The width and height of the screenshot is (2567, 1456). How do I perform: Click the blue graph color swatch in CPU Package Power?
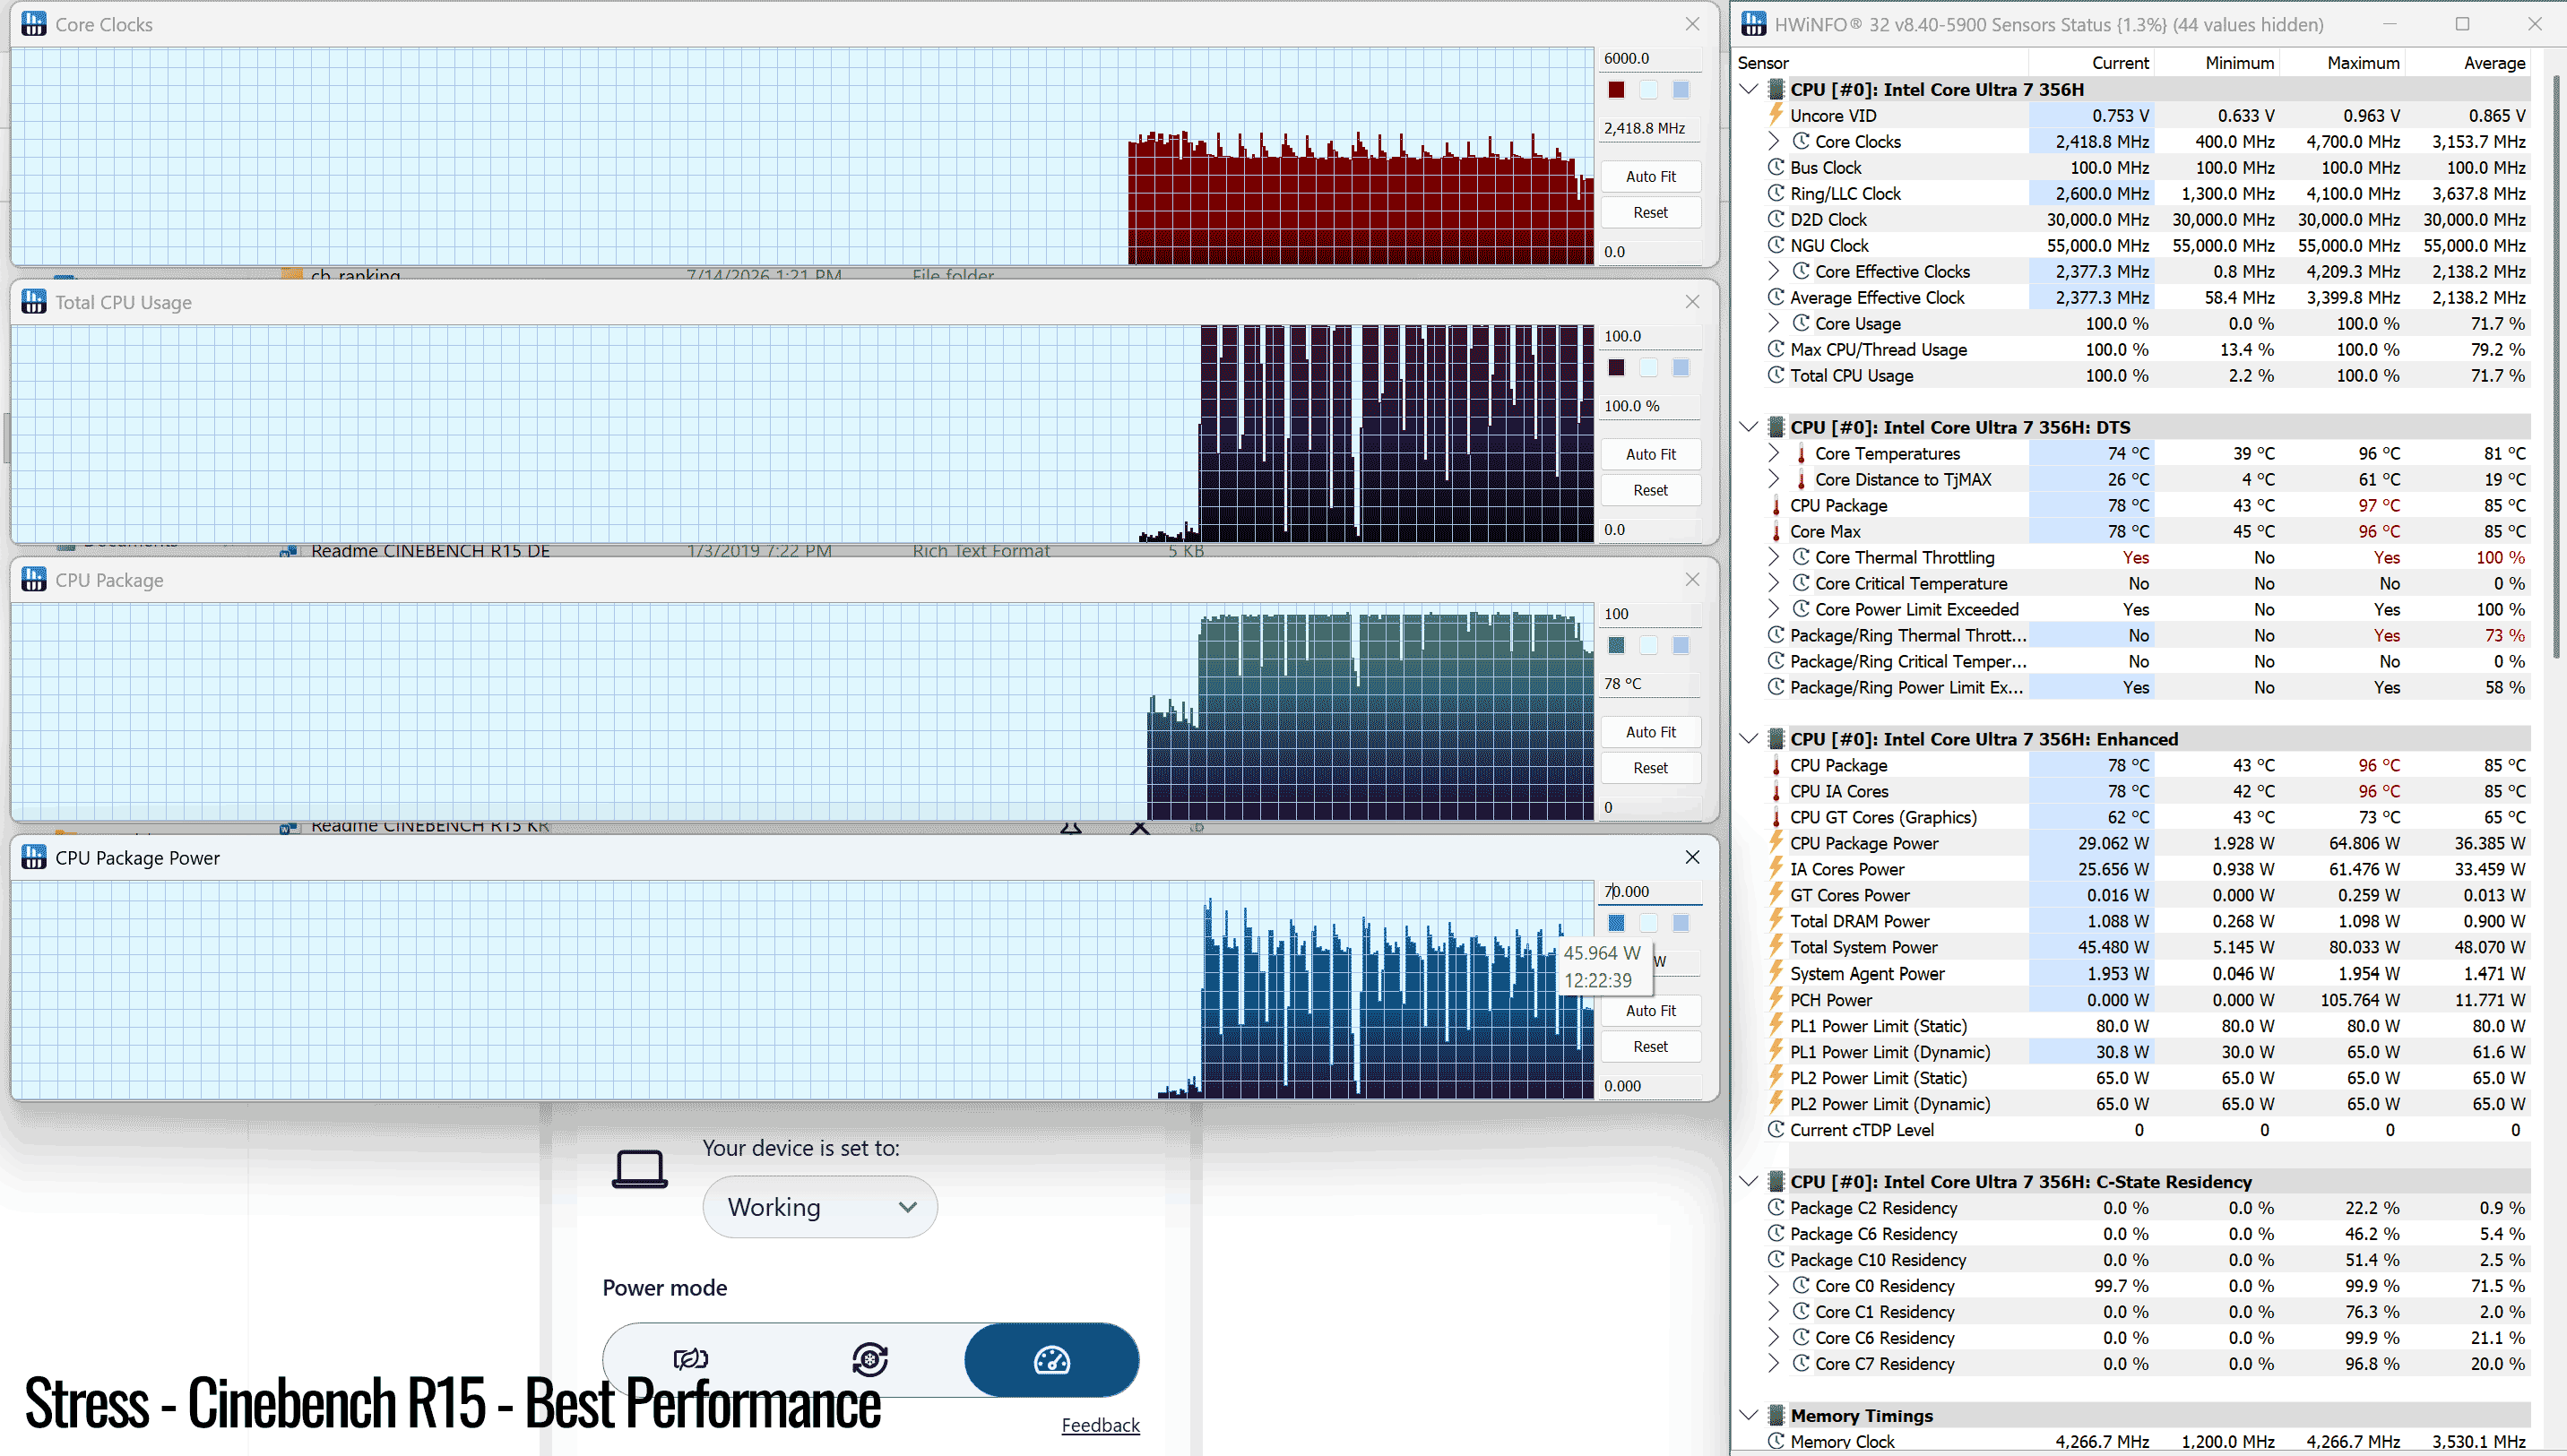tap(1616, 922)
